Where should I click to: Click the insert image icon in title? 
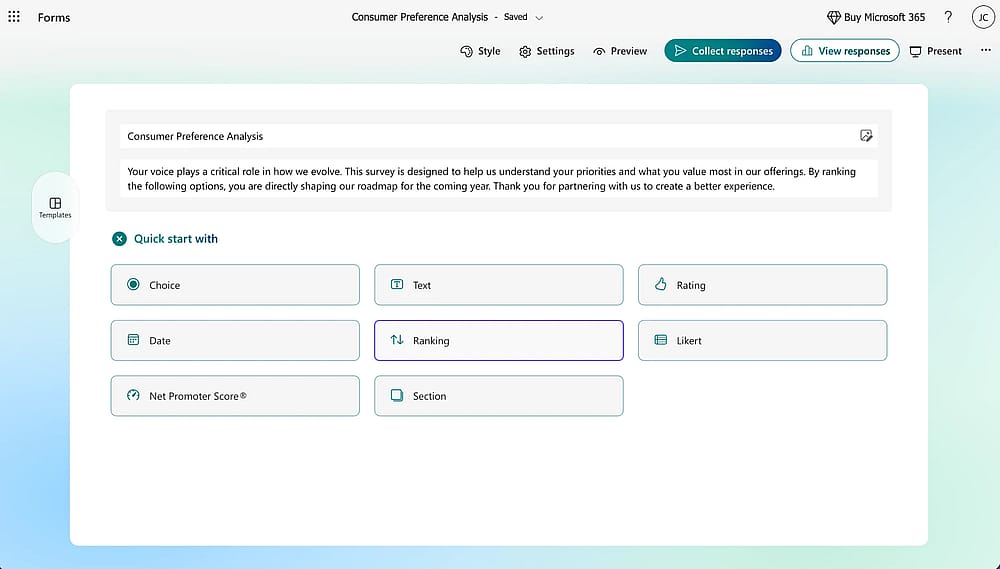865,135
